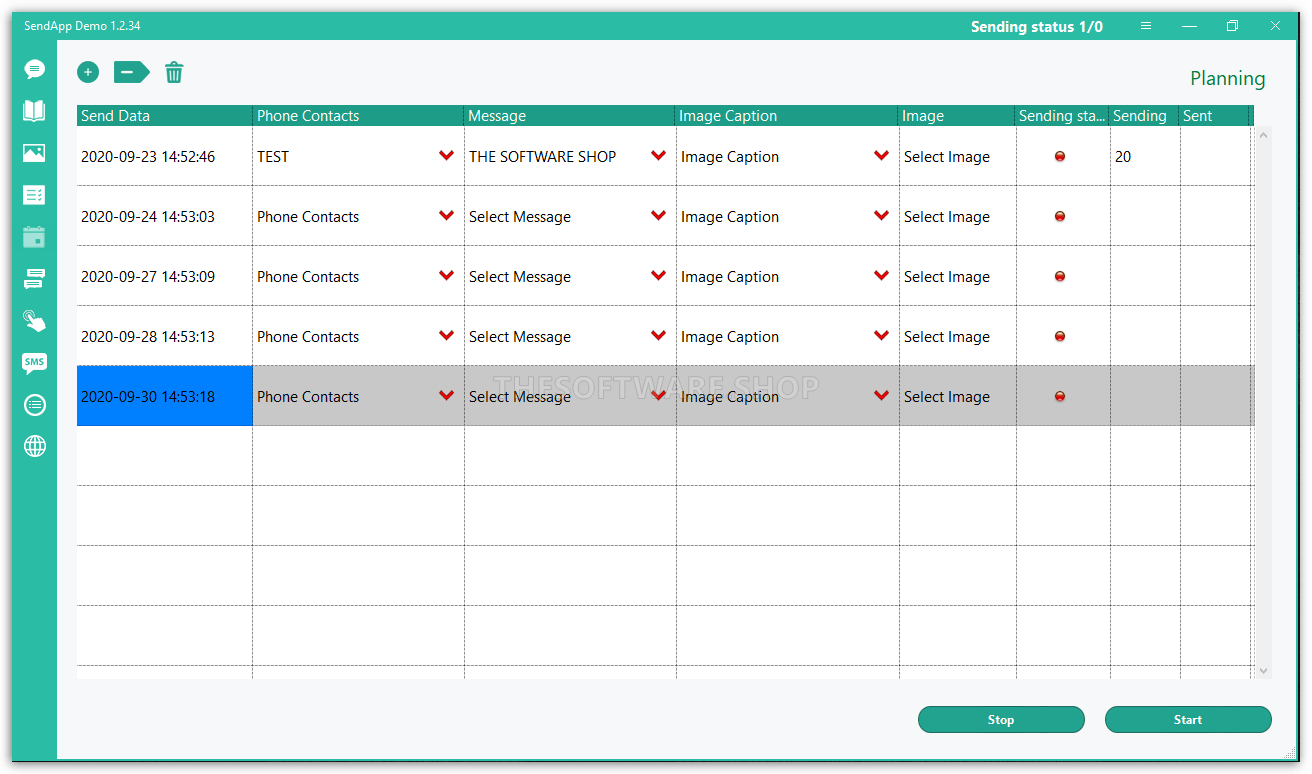Click the sending status indicator for the TEST row
The image size is (1312, 774).
click(1060, 156)
